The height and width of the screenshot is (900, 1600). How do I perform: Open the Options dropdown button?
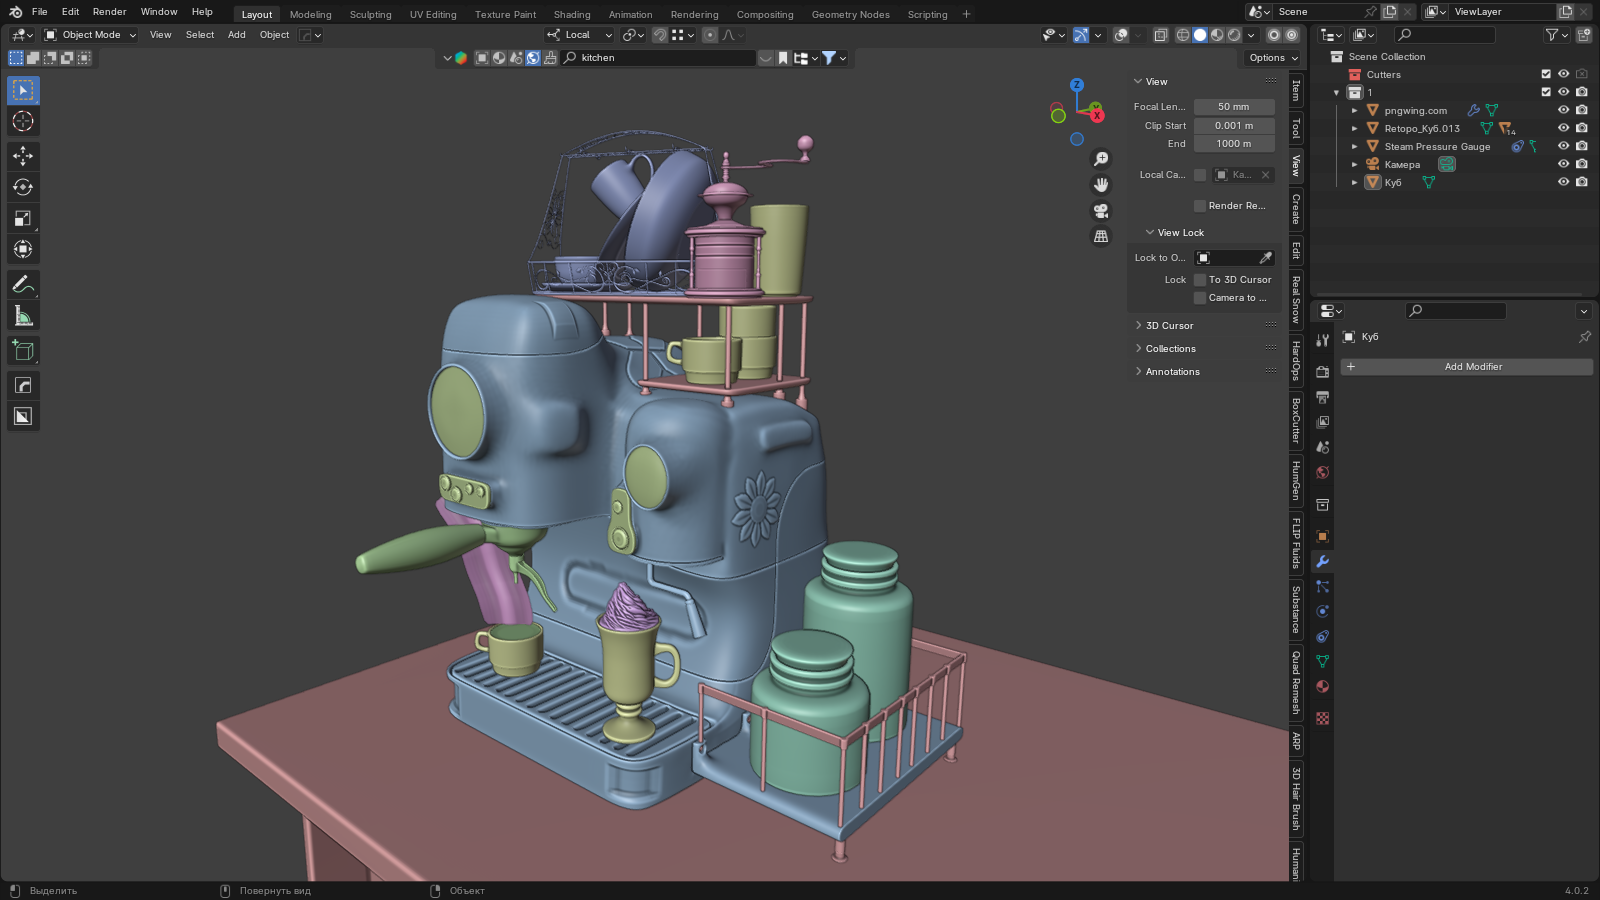[x=1273, y=58]
